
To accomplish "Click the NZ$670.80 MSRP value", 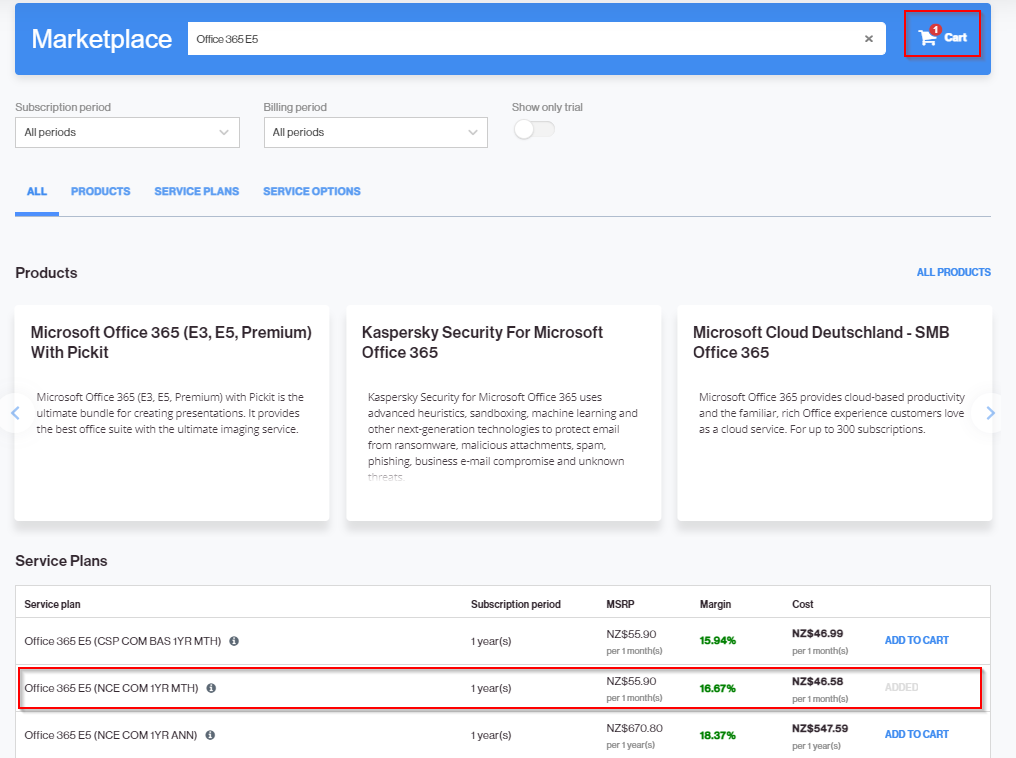I will click(634, 728).
